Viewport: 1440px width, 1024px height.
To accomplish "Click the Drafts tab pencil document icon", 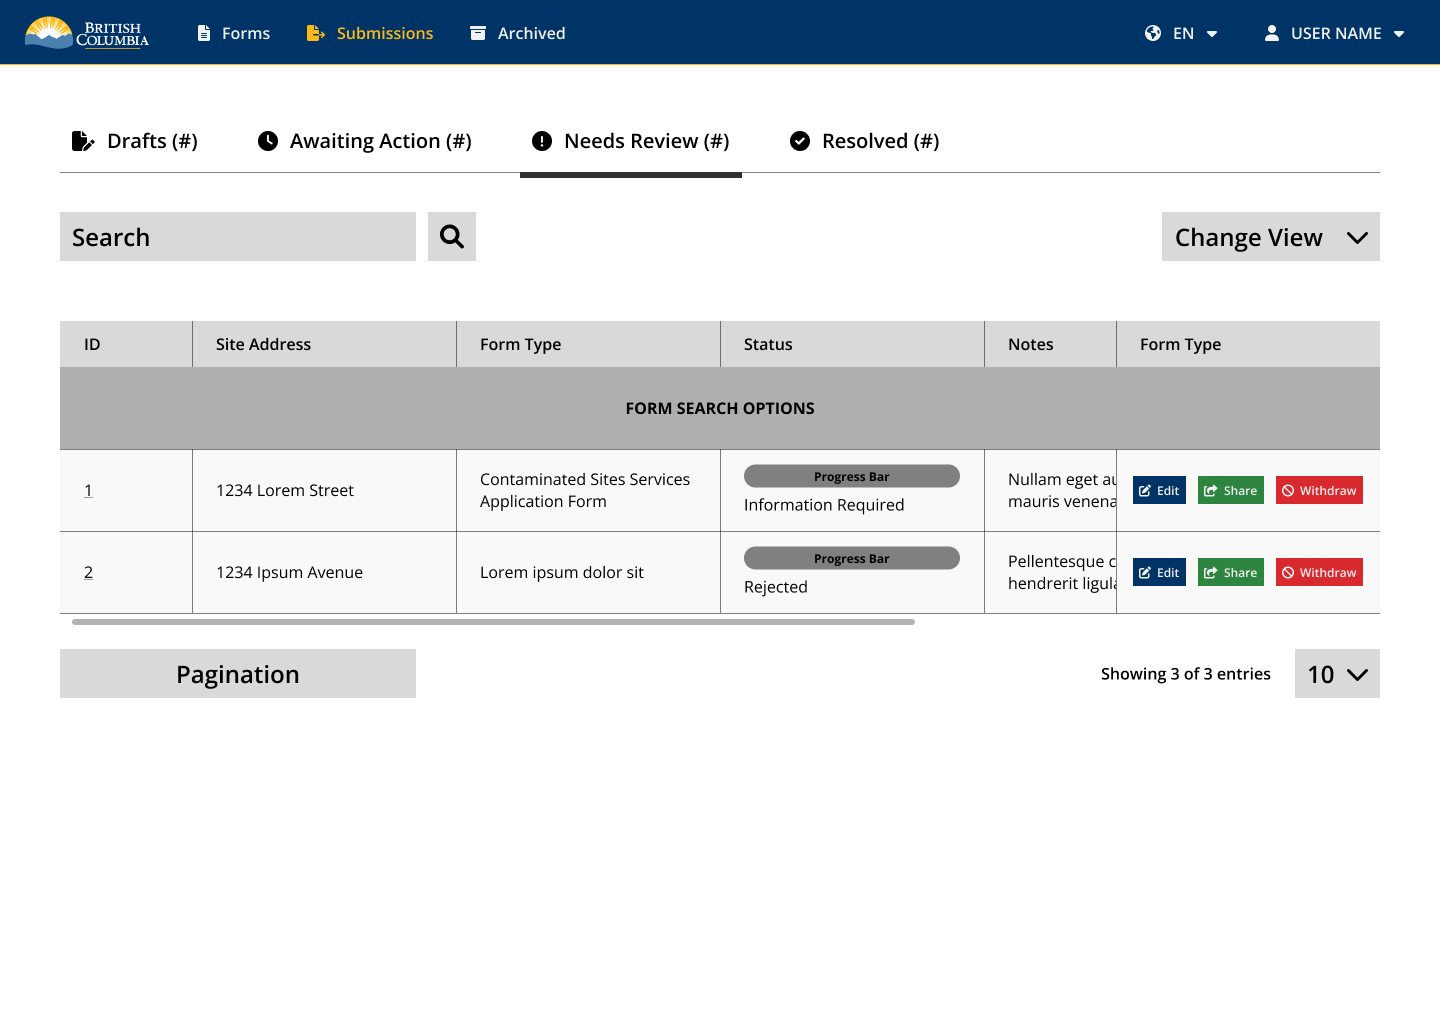I will tap(83, 141).
